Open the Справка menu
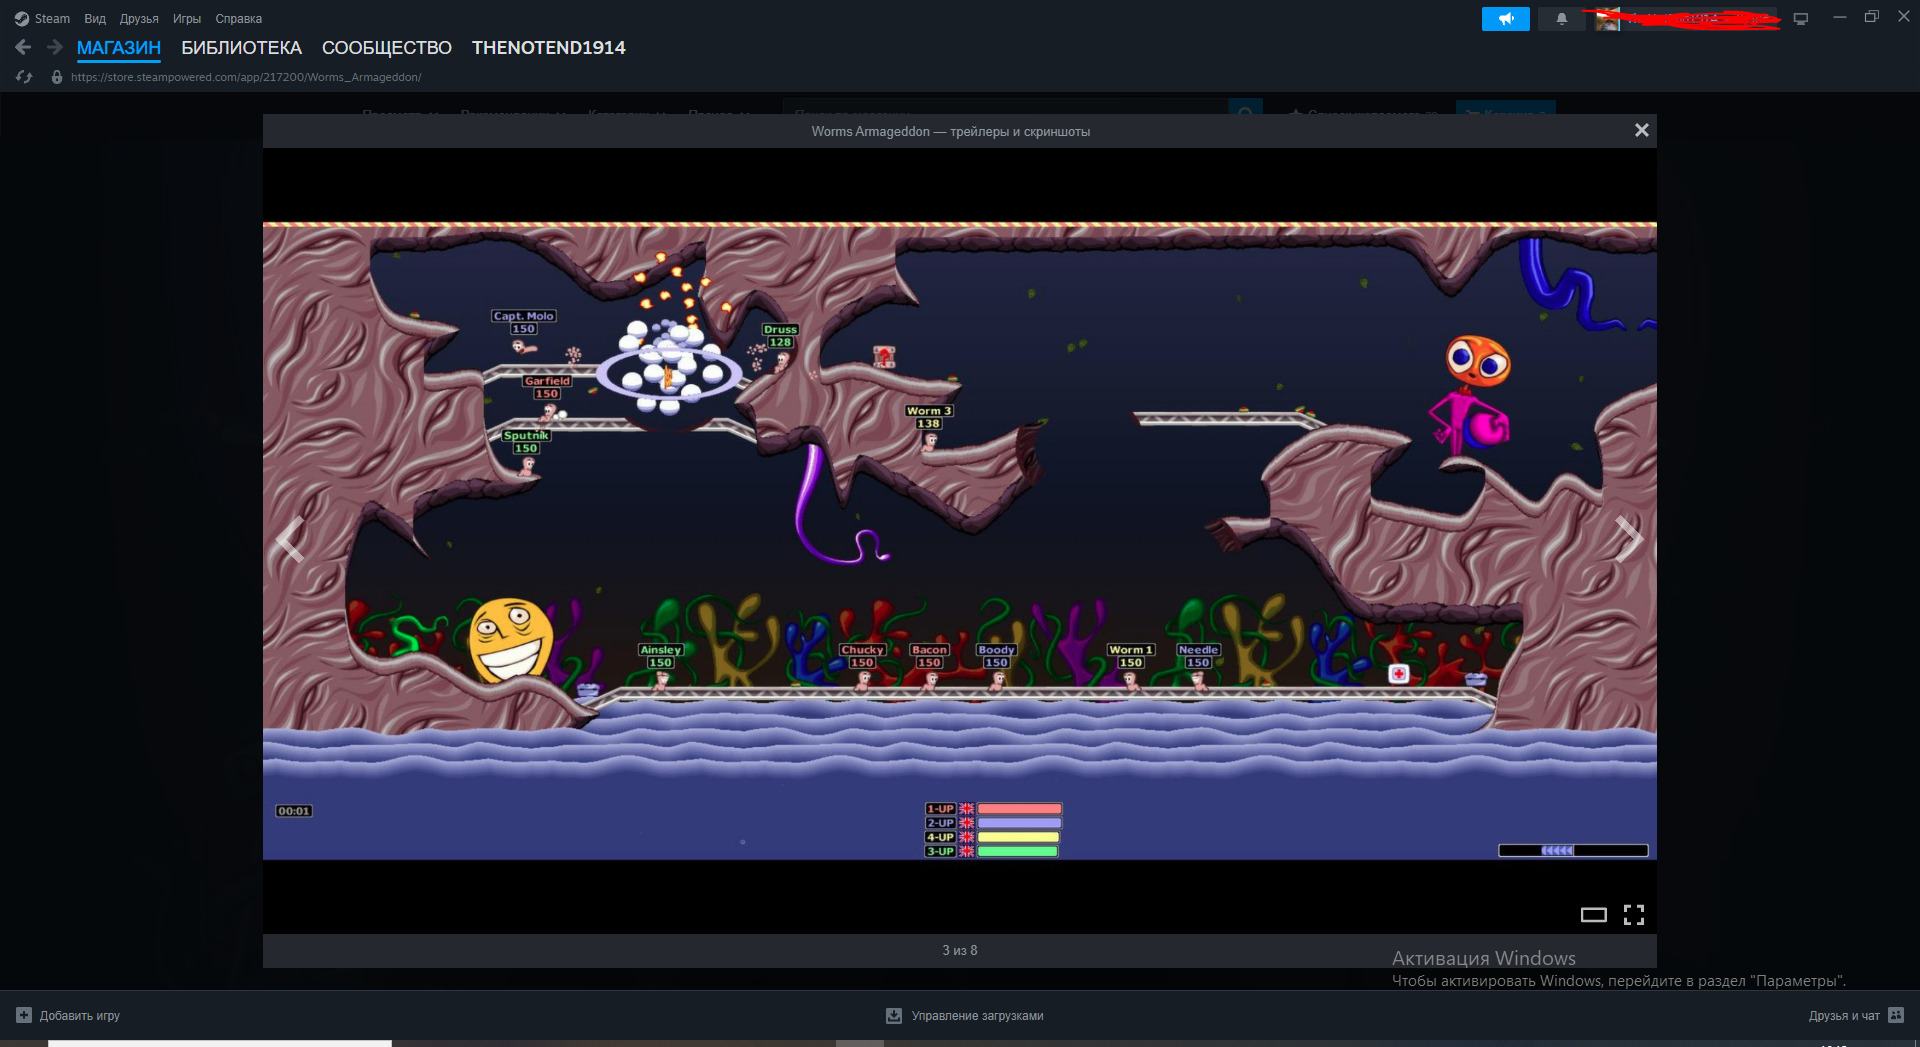 point(239,19)
